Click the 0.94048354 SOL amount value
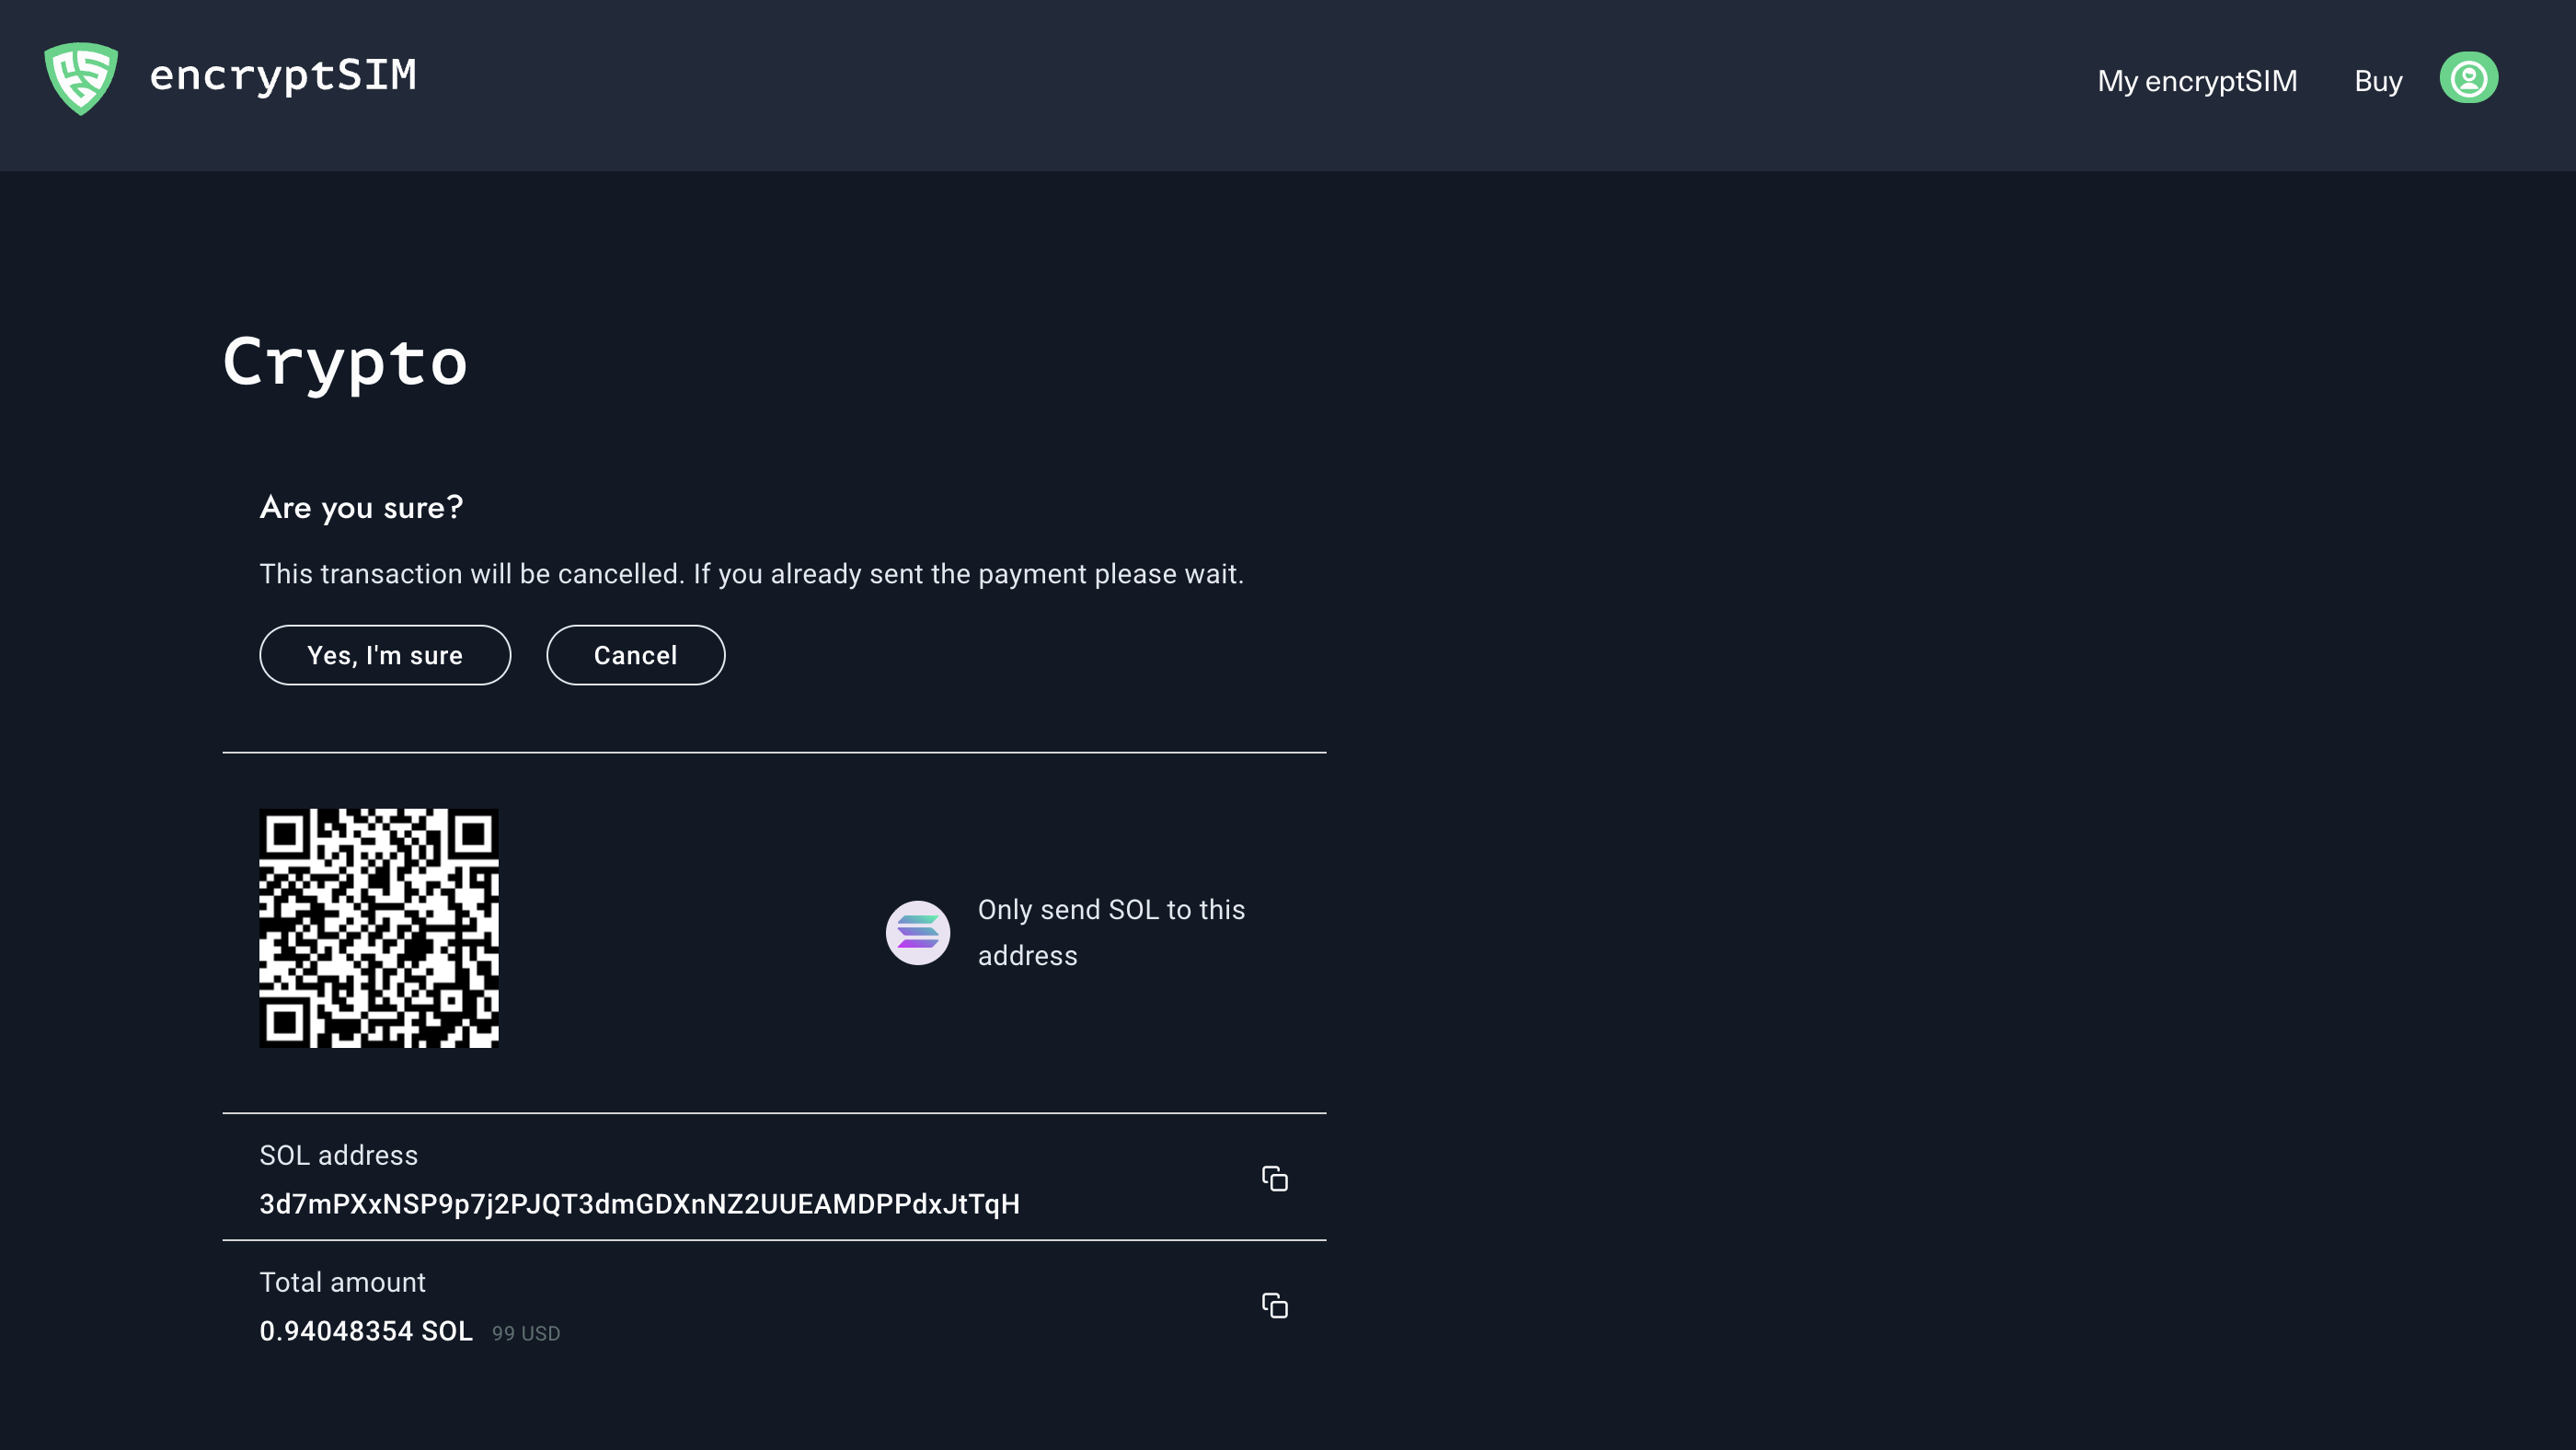Image resolution: width=2576 pixels, height=1450 pixels. pyautogui.click(x=366, y=1331)
